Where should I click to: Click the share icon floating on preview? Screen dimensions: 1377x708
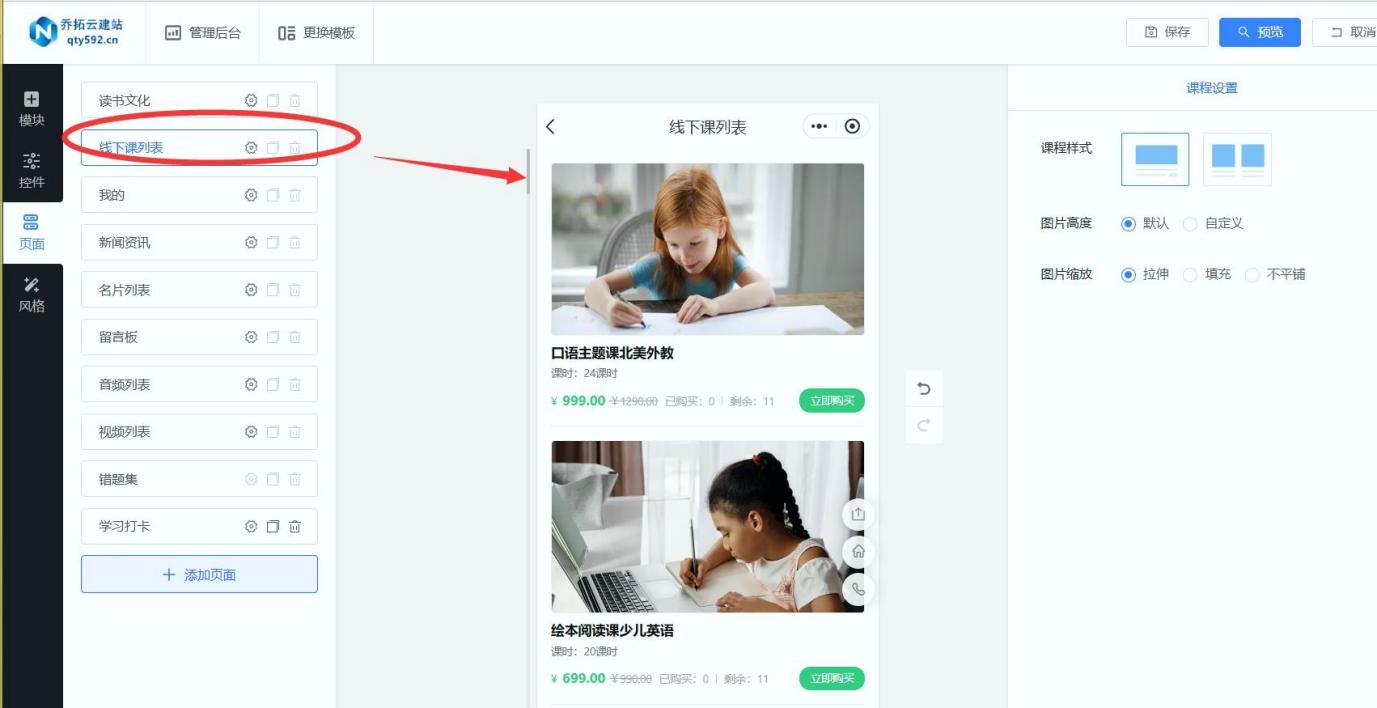pyautogui.click(x=858, y=514)
